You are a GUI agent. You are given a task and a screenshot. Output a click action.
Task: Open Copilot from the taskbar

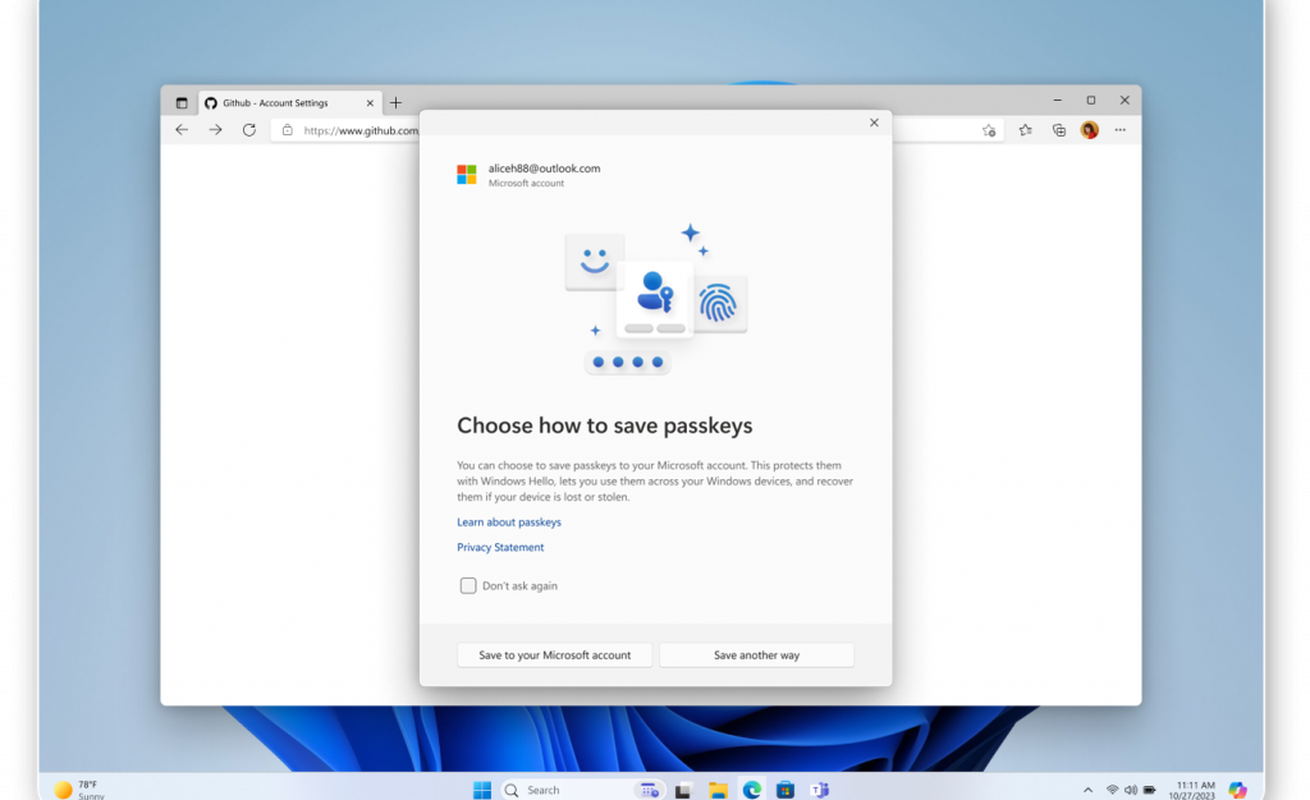(1238, 790)
